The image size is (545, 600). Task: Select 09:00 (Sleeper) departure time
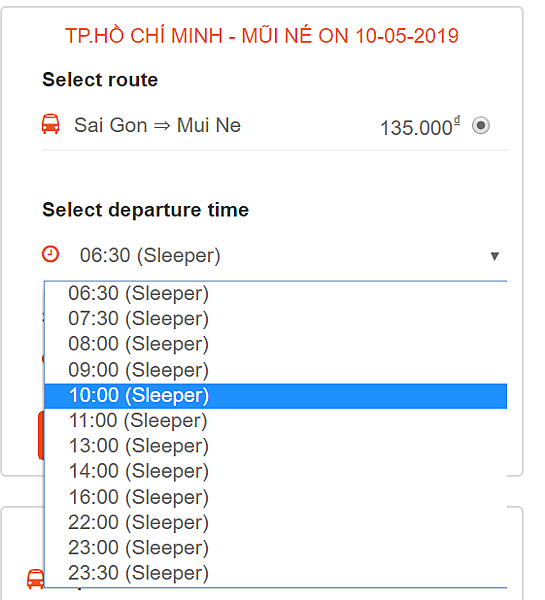[x=276, y=370]
